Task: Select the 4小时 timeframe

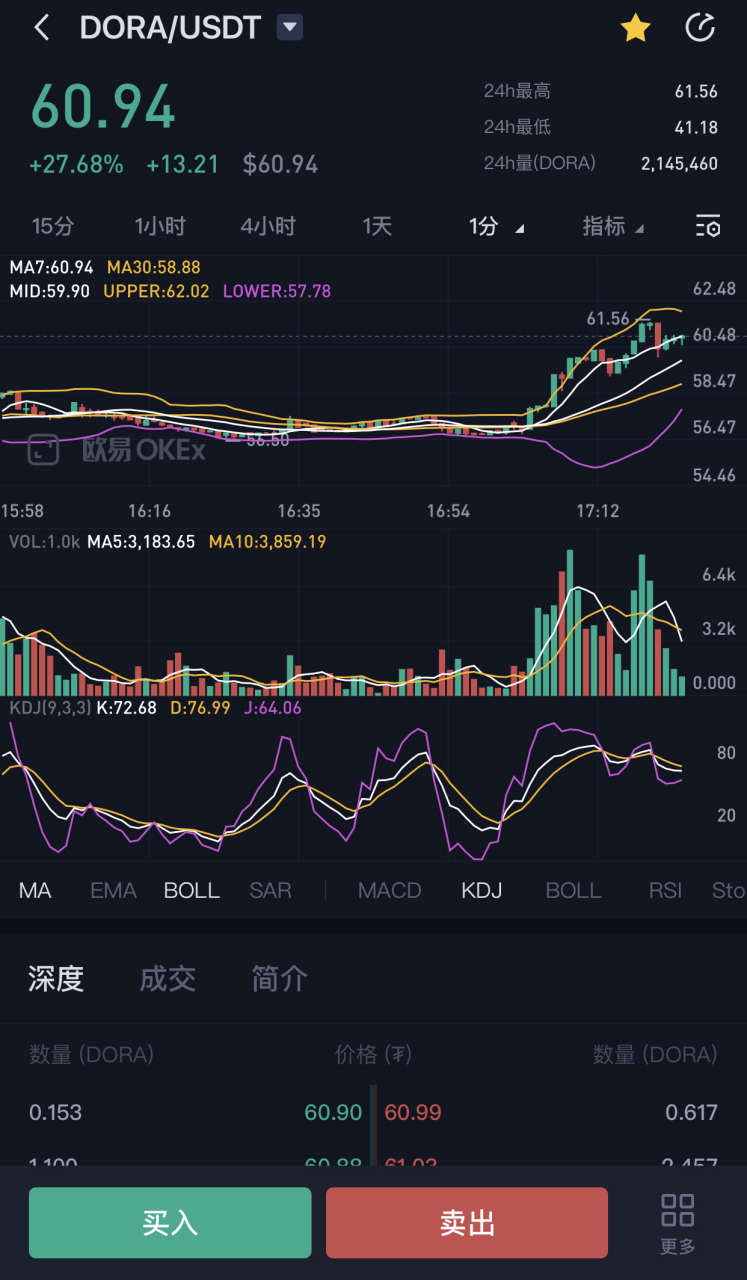Action: (268, 226)
